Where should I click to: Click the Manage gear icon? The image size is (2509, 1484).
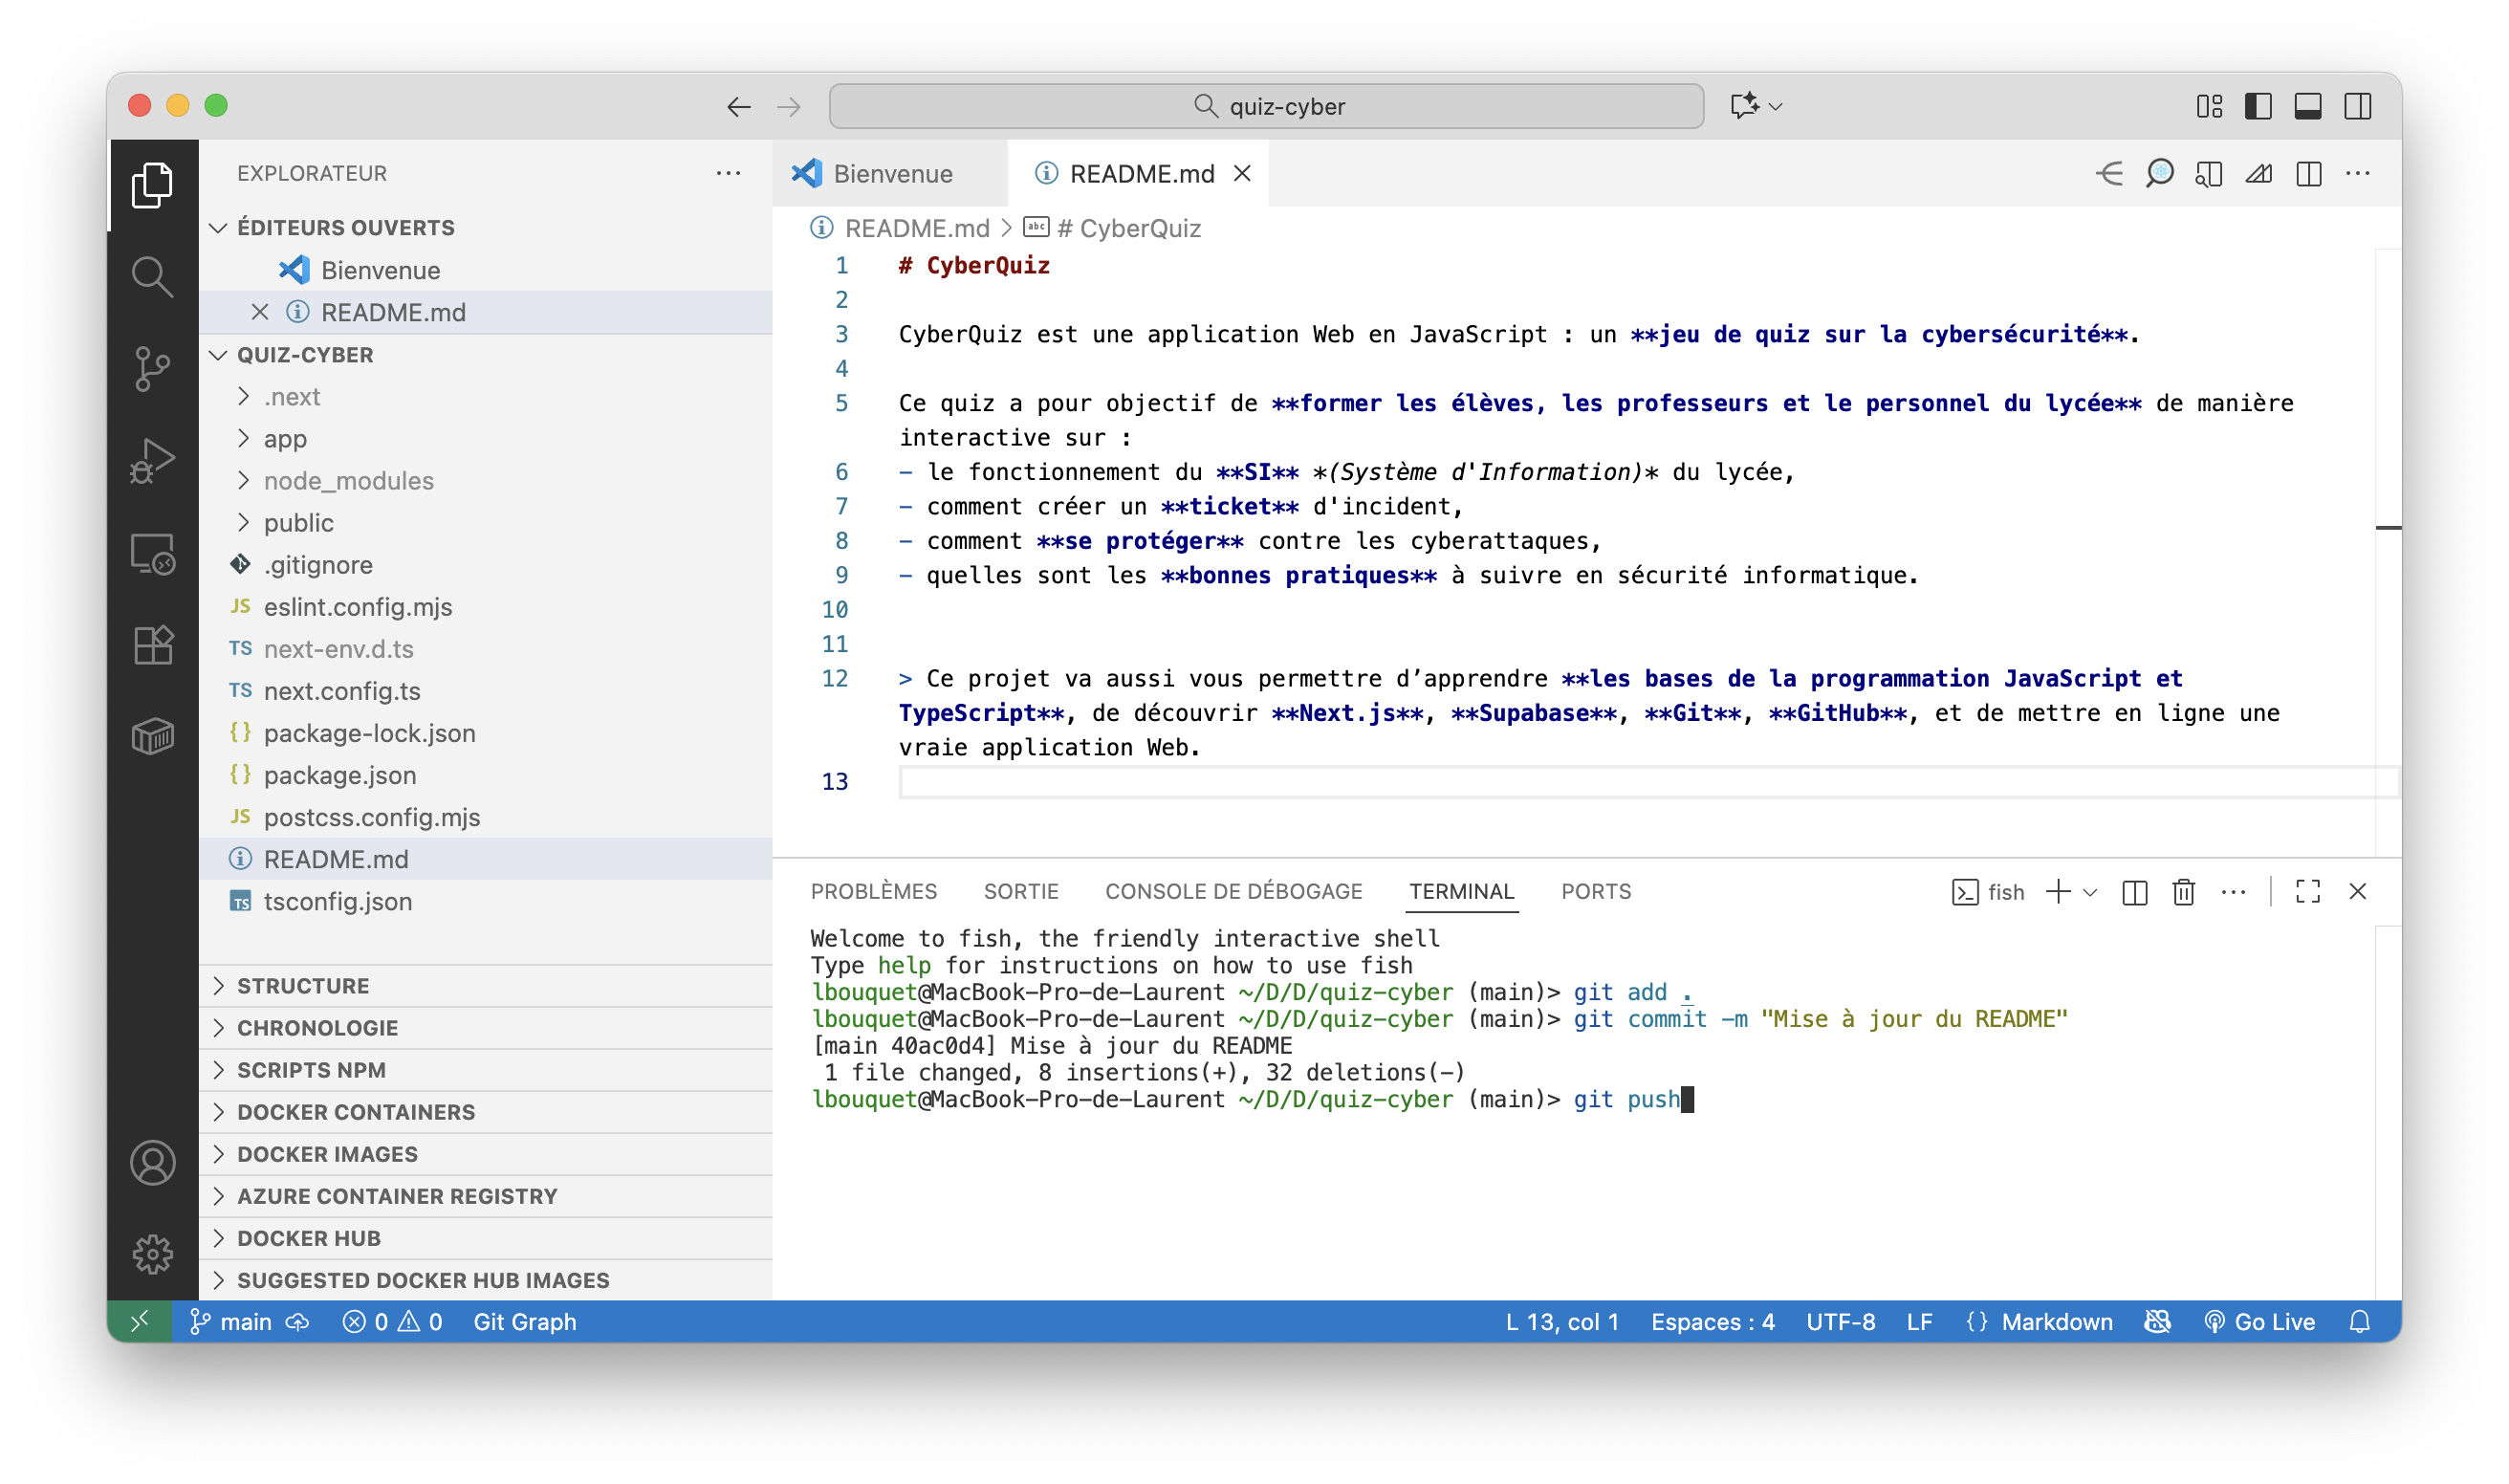[152, 1254]
